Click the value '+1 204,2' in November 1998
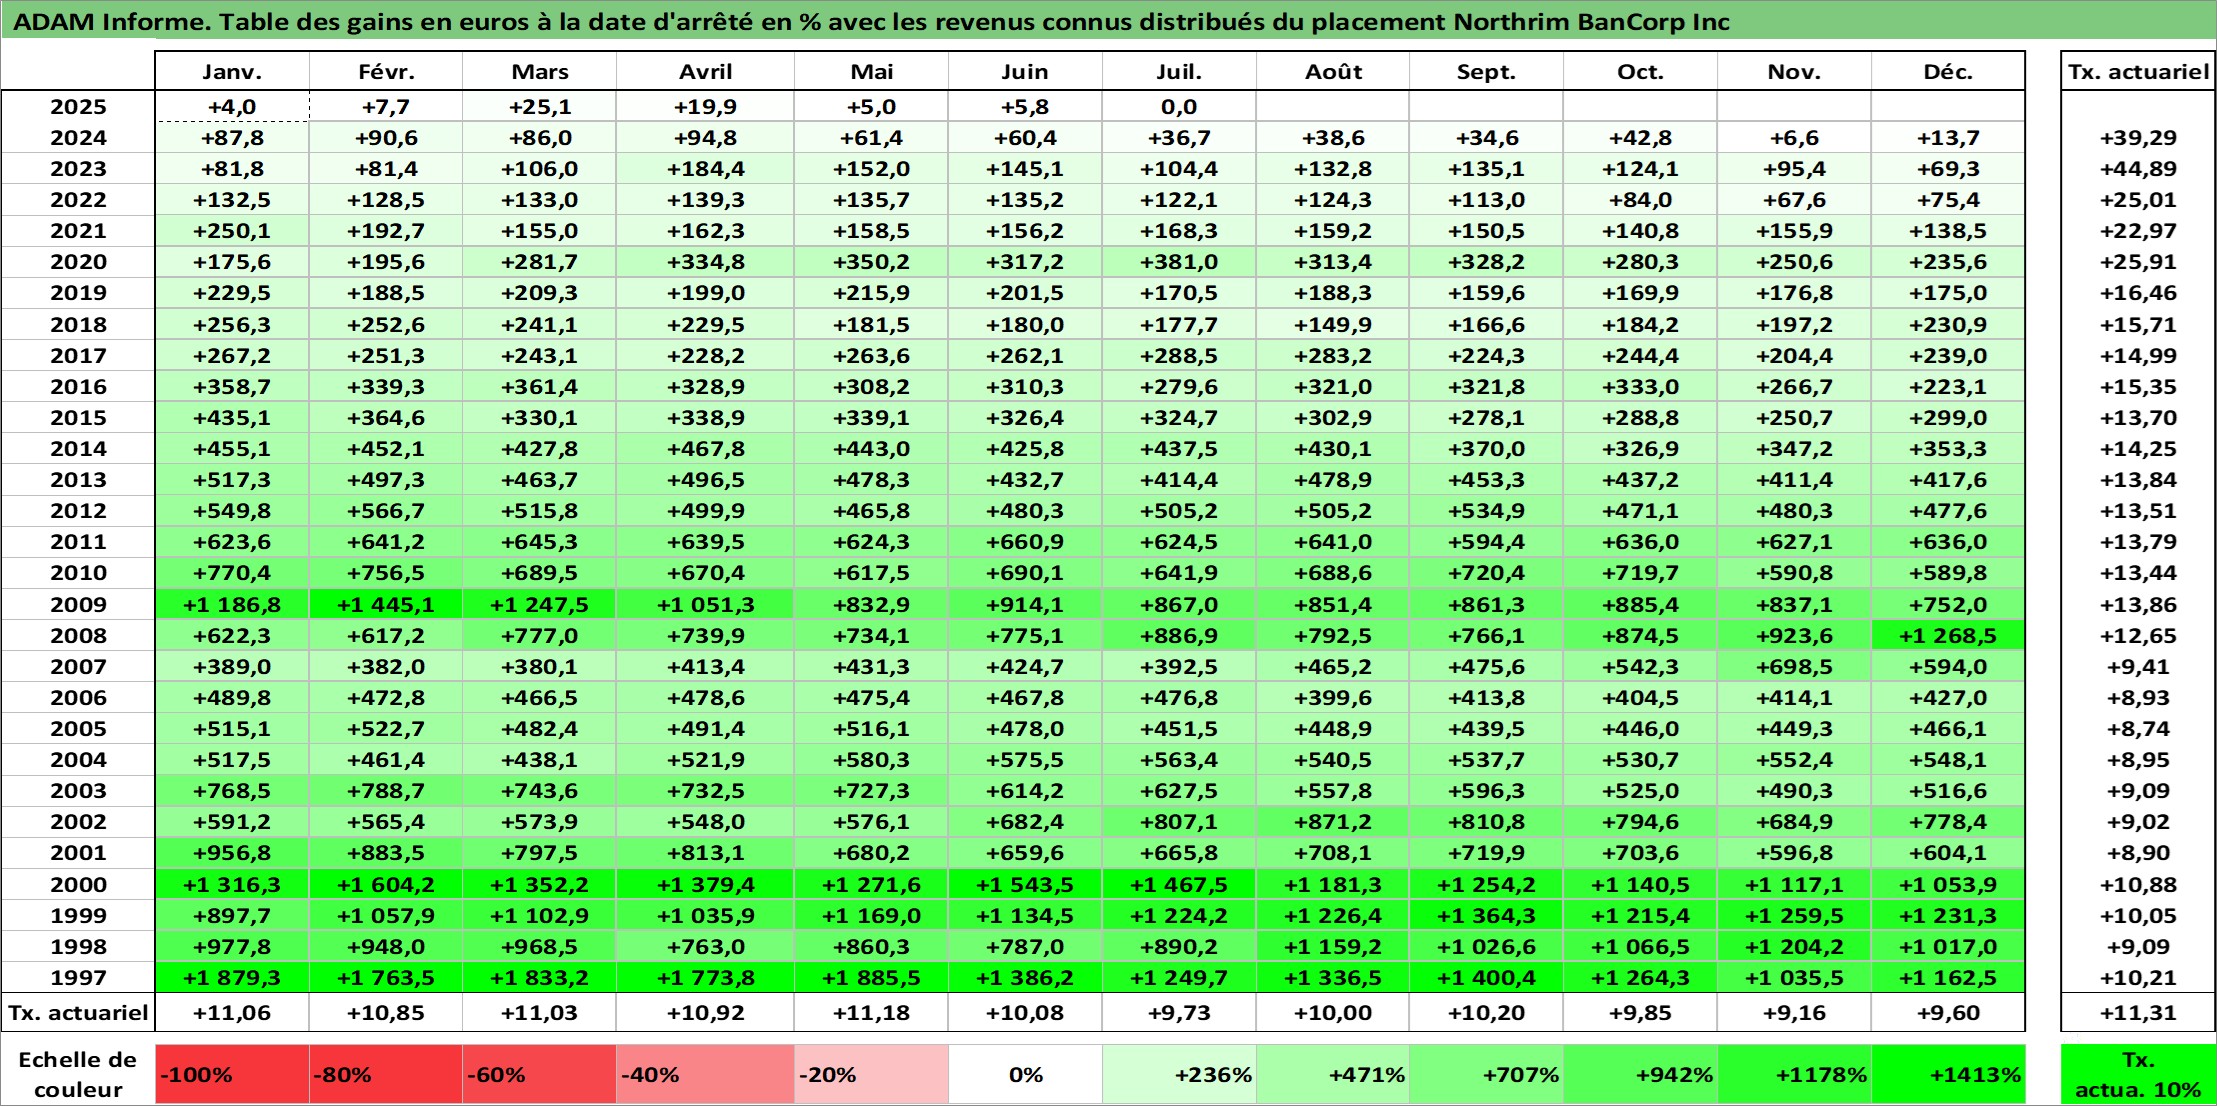The width and height of the screenshot is (2217, 1106). [x=1794, y=947]
